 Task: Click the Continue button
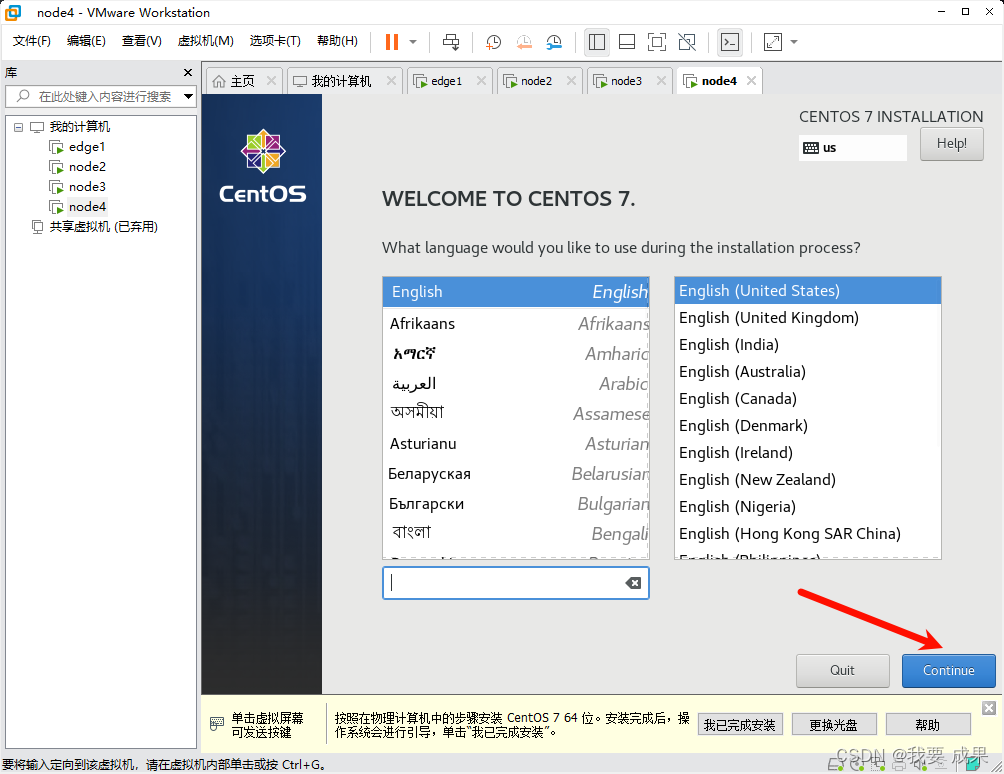click(947, 670)
